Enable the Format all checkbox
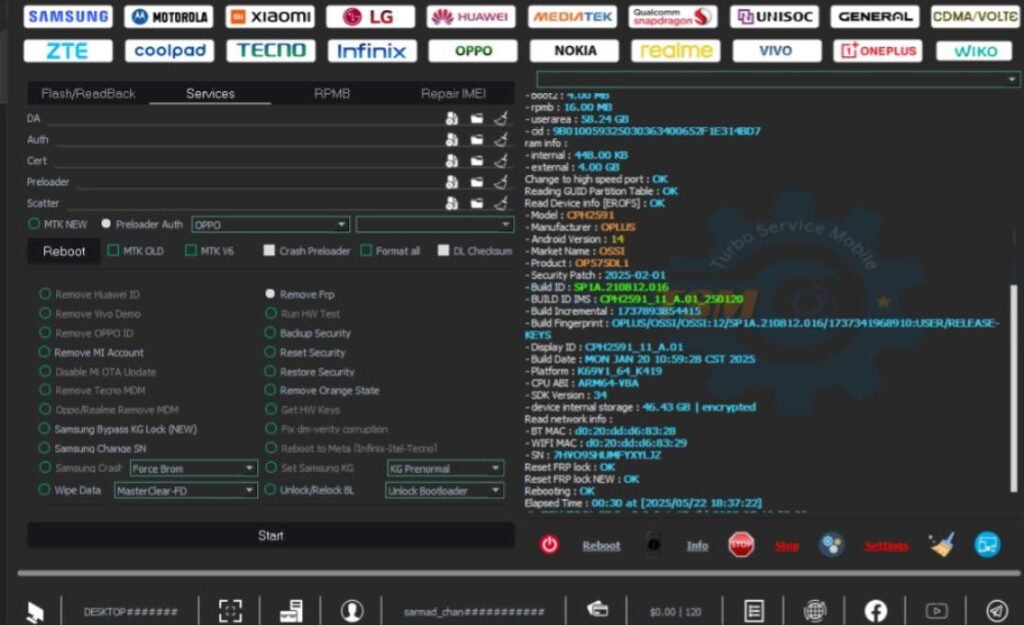This screenshot has width=1024, height=625. click(366, 251)
